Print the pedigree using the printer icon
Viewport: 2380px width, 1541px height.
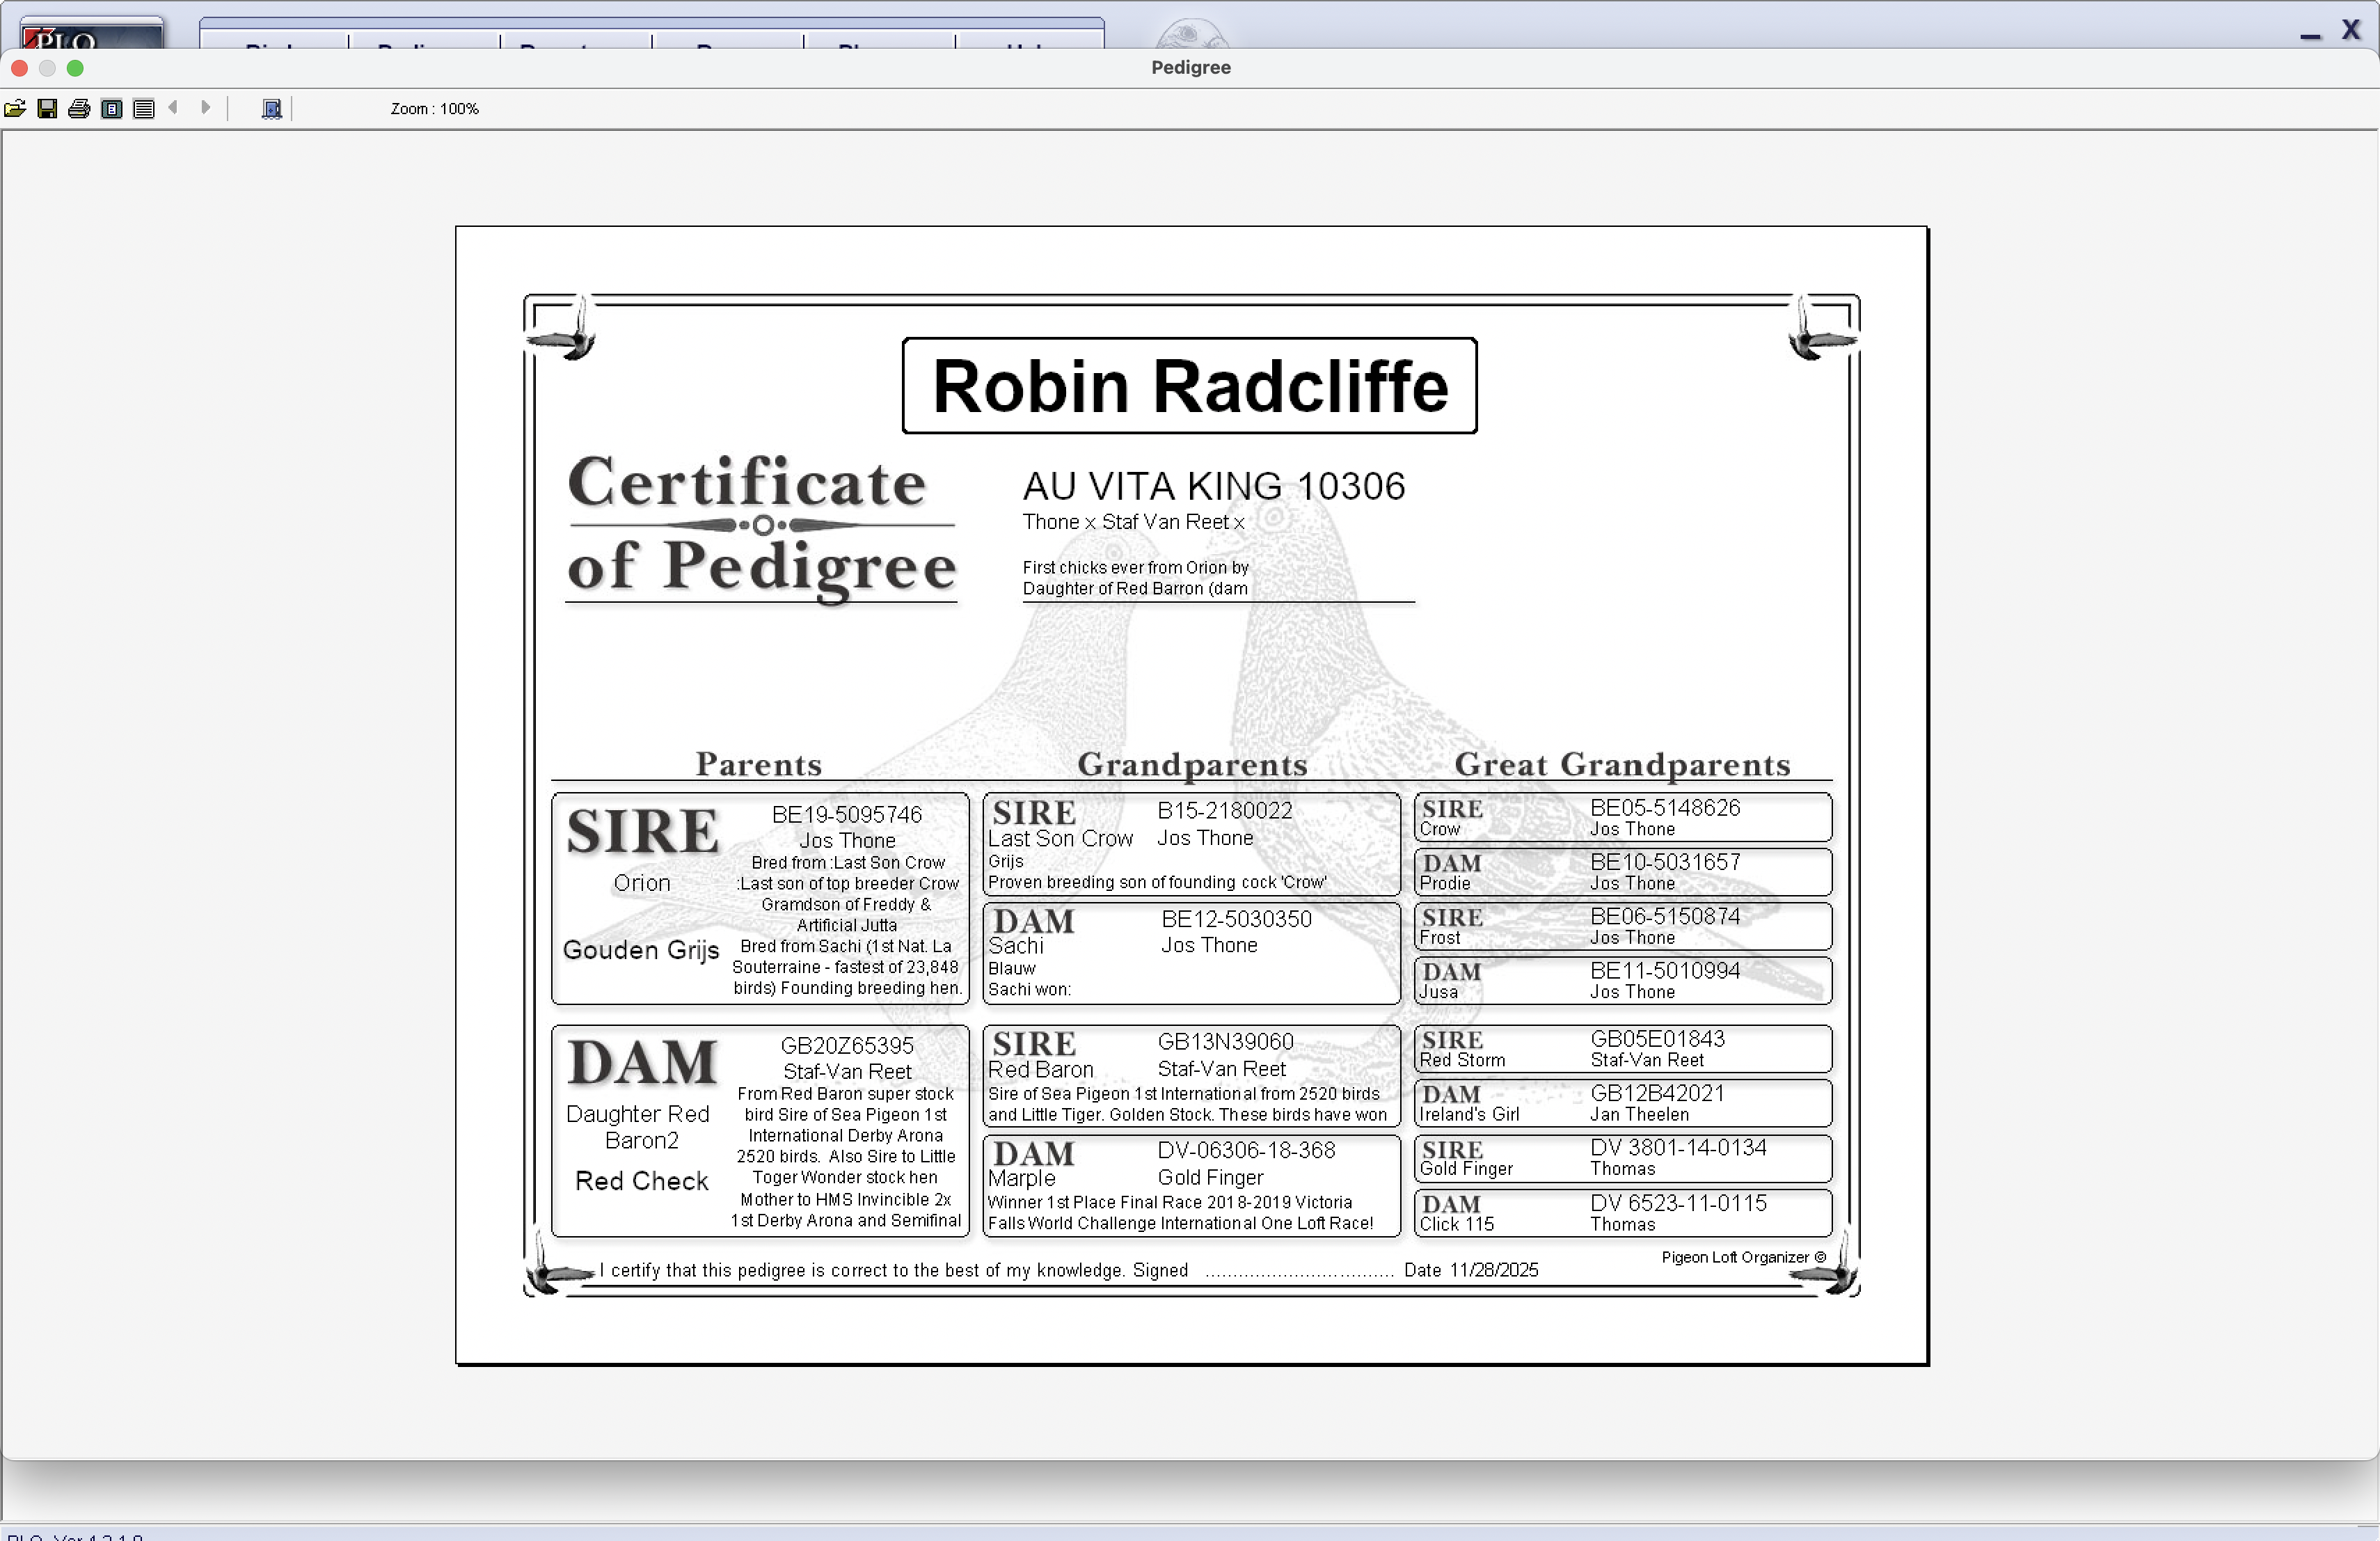(x=79, y=109)
